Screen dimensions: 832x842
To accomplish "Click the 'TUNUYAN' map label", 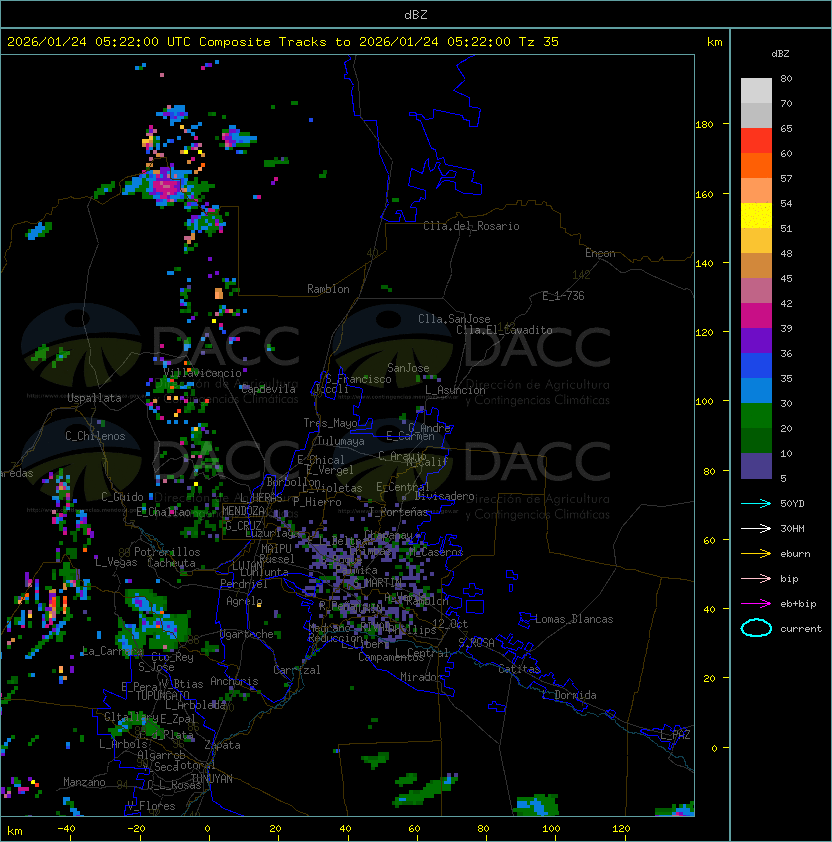I will (x=212, y=779).
